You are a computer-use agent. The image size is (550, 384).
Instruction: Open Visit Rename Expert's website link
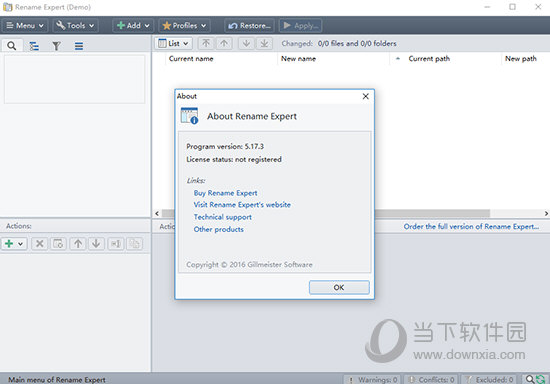click(242, 205)
